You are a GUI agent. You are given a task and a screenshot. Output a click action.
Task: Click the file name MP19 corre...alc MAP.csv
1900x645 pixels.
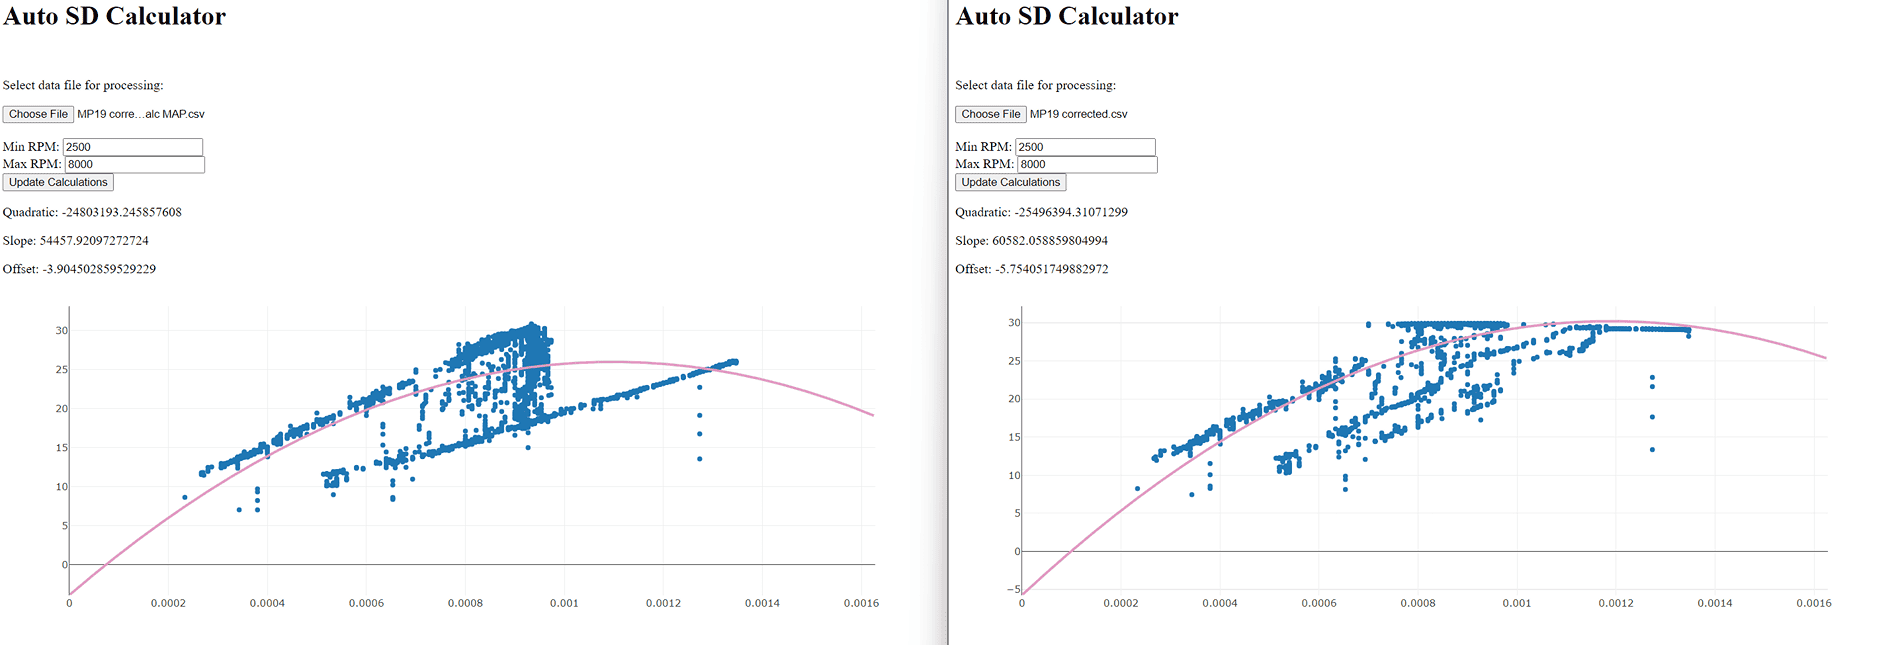(141, 114)
